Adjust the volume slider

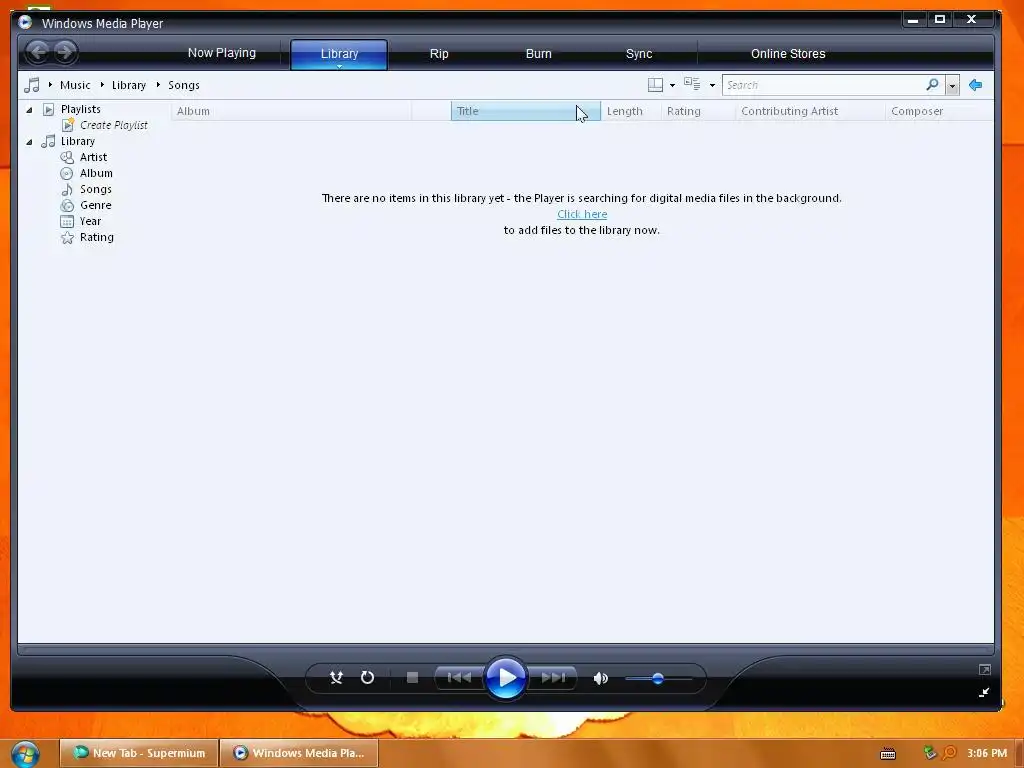point(658,679)
